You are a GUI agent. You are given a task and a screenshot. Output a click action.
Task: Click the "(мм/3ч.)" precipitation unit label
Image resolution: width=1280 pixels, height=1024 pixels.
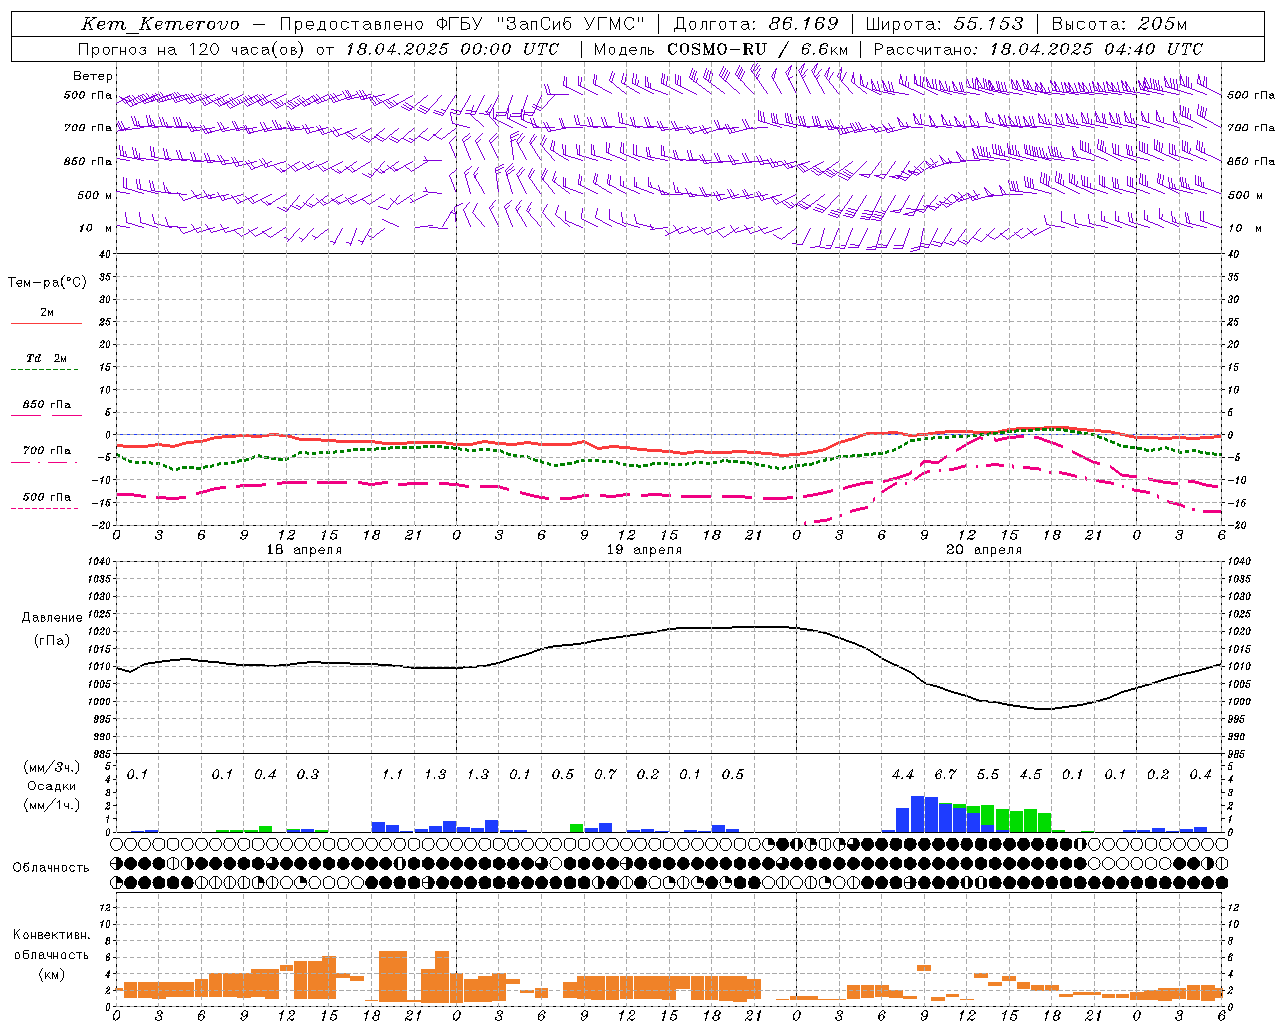[51, 767]
